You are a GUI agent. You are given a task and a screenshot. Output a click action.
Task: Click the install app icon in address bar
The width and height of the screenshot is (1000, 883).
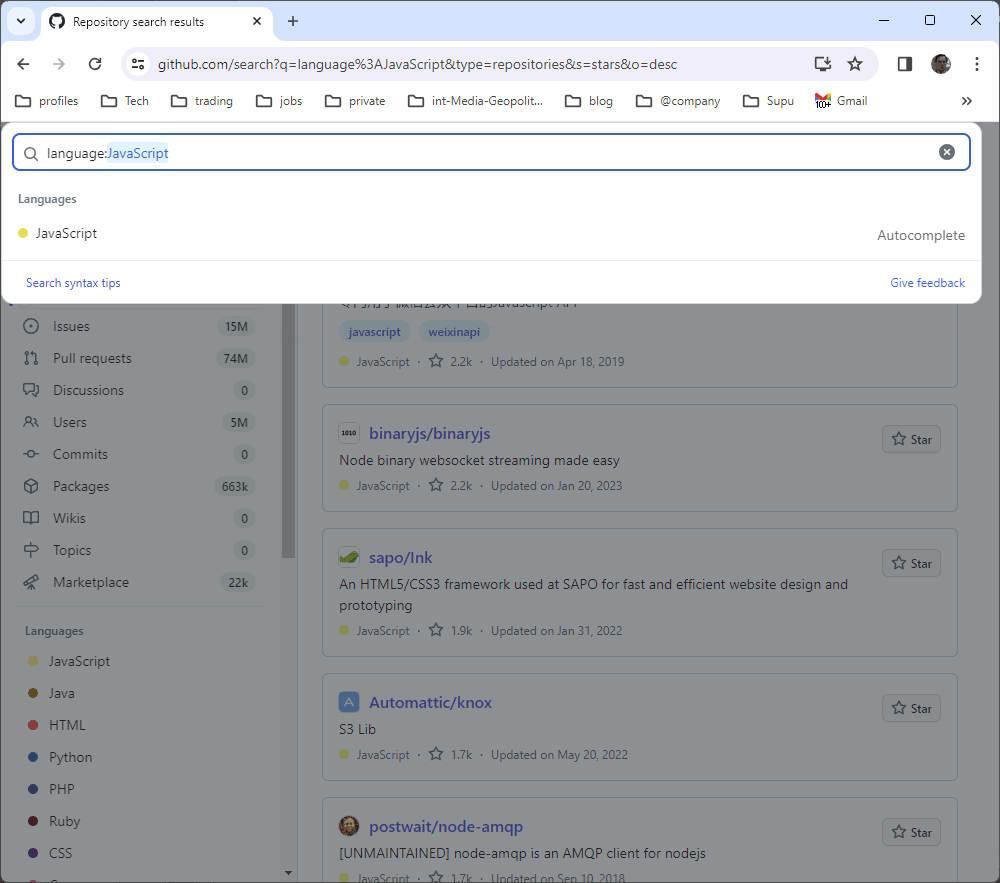822,64
